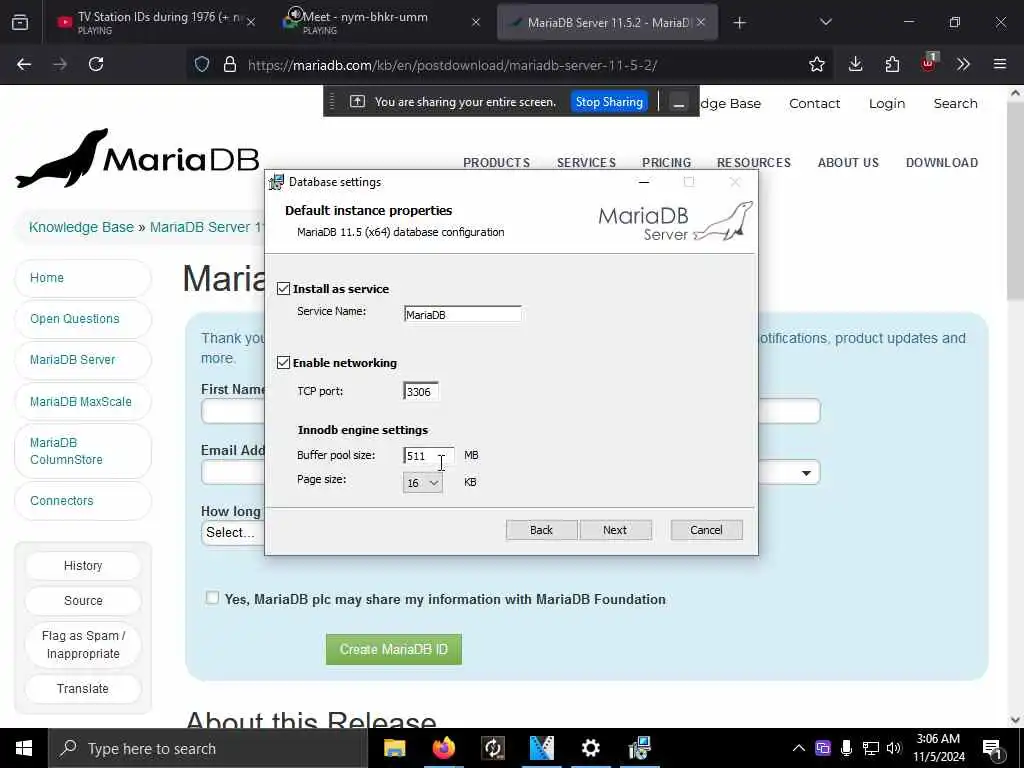List all tabs dropdown arrow
This screenshot has height=768, width=1024.
[825, 22]
